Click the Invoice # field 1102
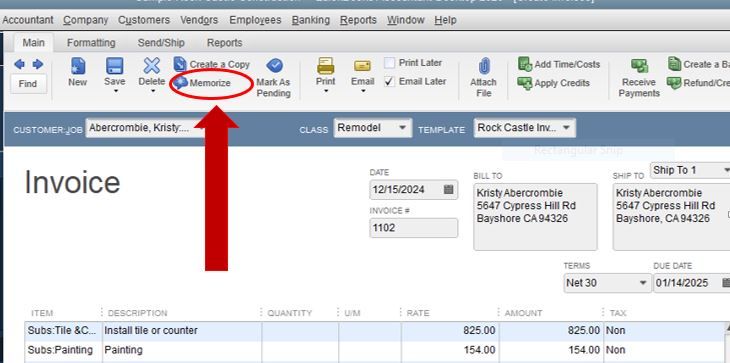 413,228
